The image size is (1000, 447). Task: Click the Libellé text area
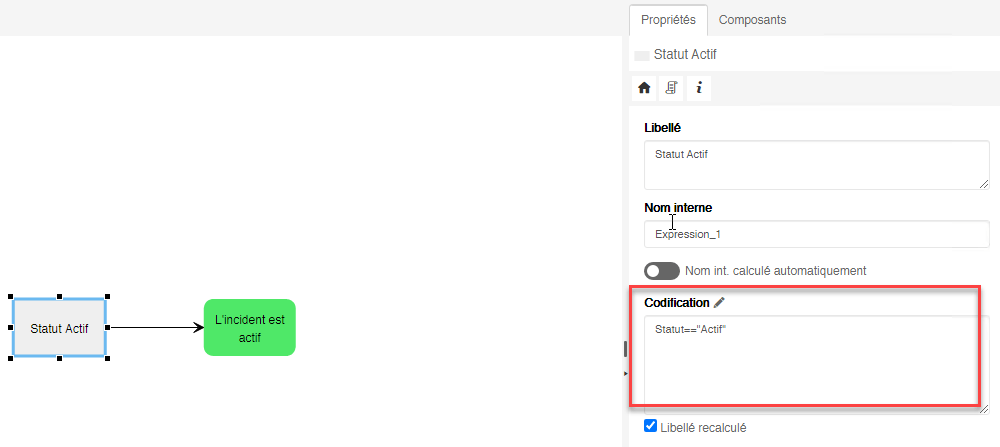coord(816,164)
